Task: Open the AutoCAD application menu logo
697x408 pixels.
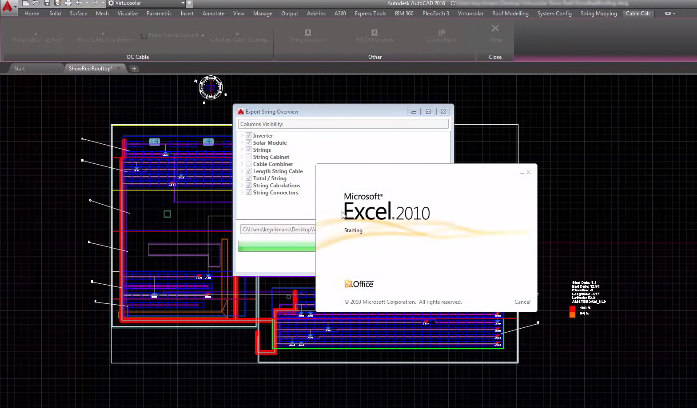Action: (8, 6)
